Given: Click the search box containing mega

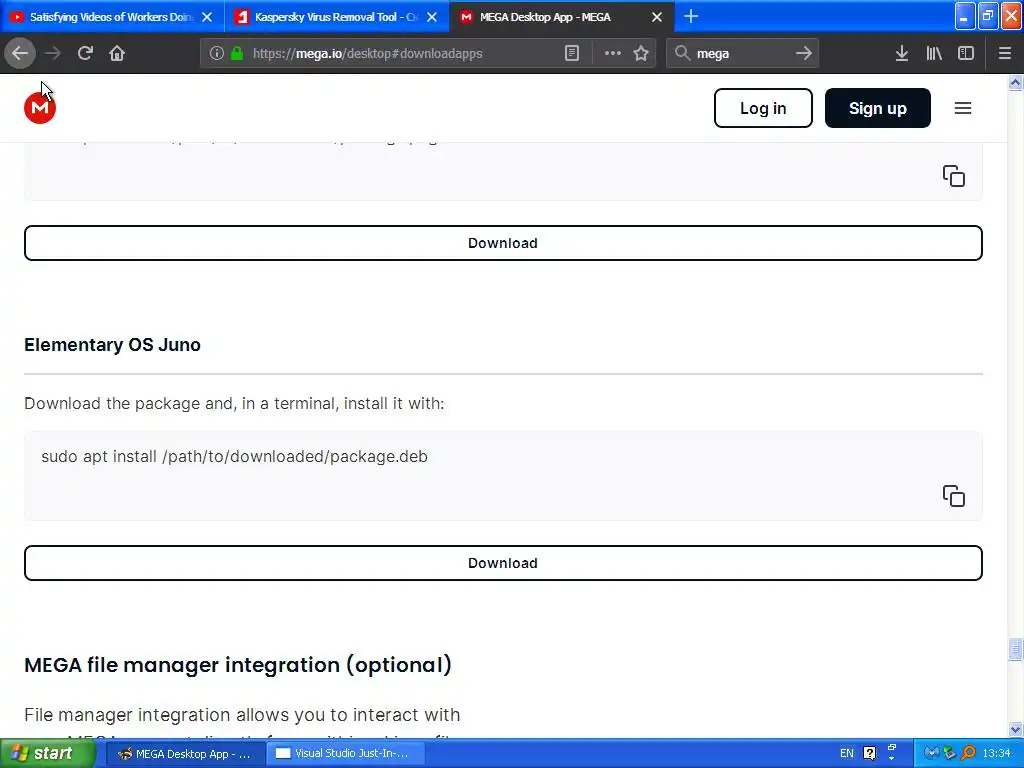Looking at the screenshot, I should 743,54.
